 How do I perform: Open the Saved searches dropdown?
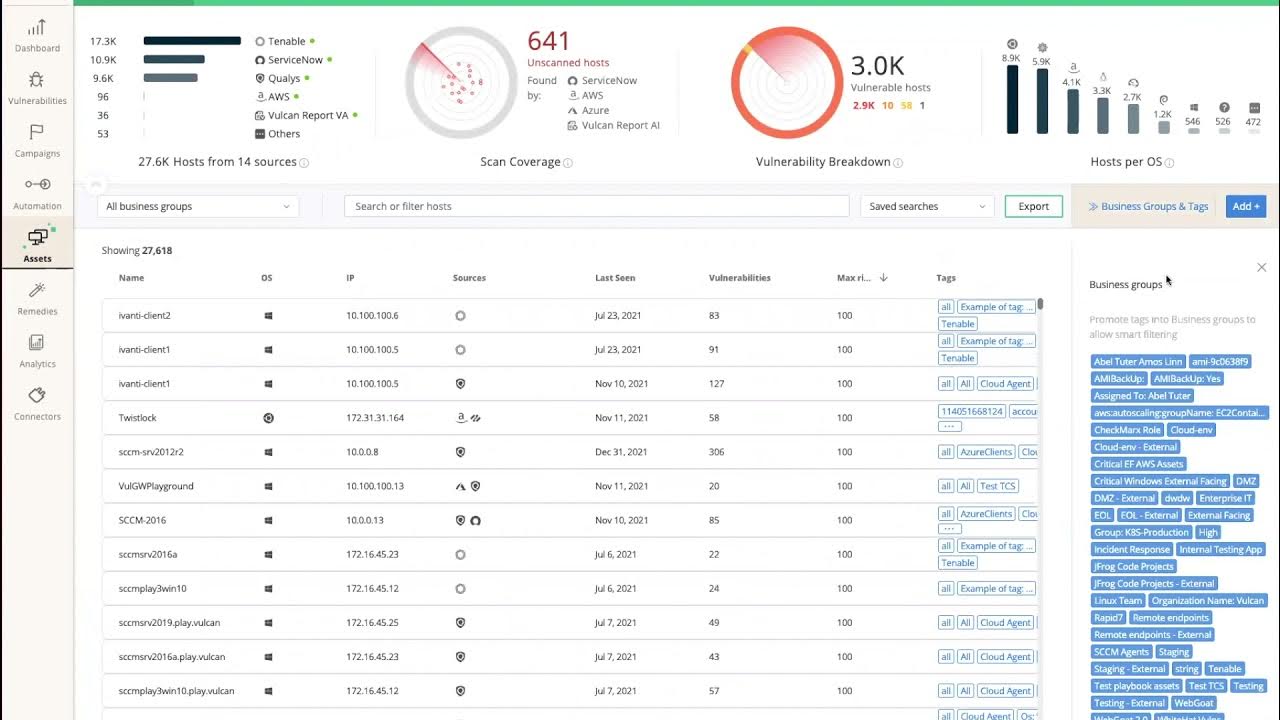pyautogui.click(x=925, y=206)
